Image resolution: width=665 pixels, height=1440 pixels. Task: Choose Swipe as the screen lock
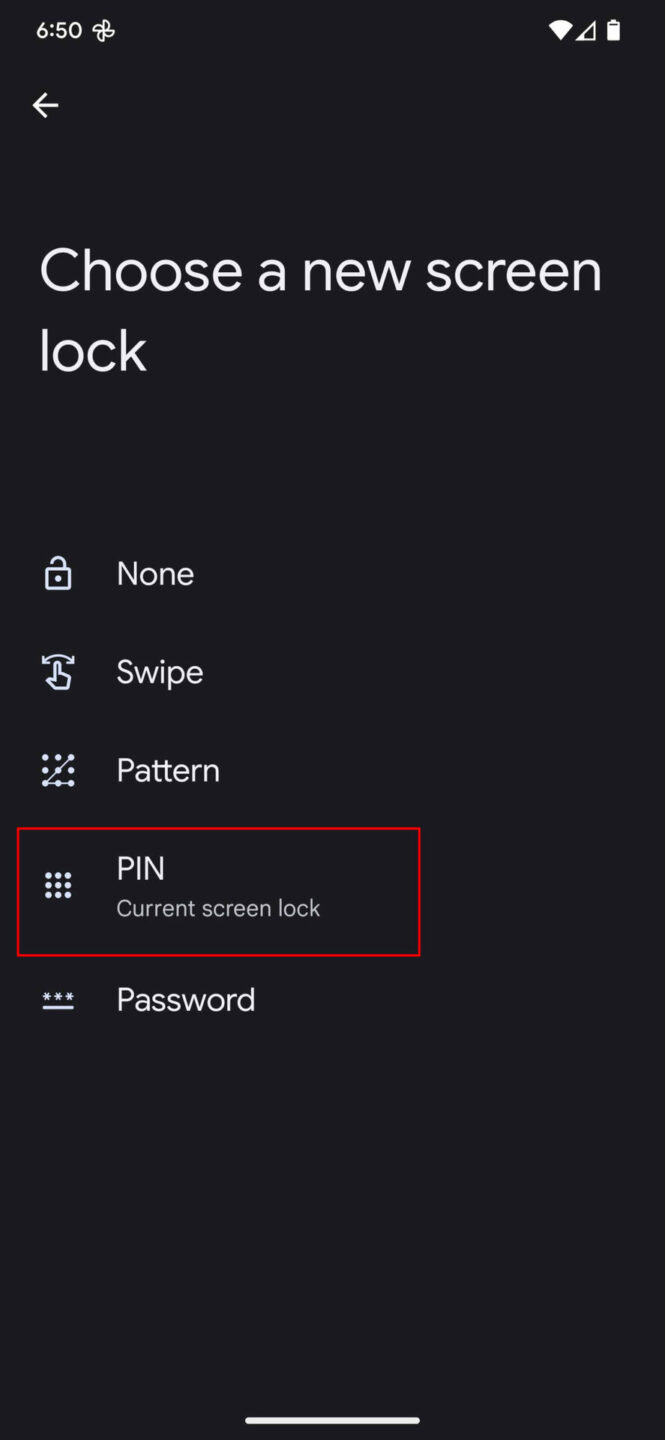pyautogui.click(x=159, y=671)
